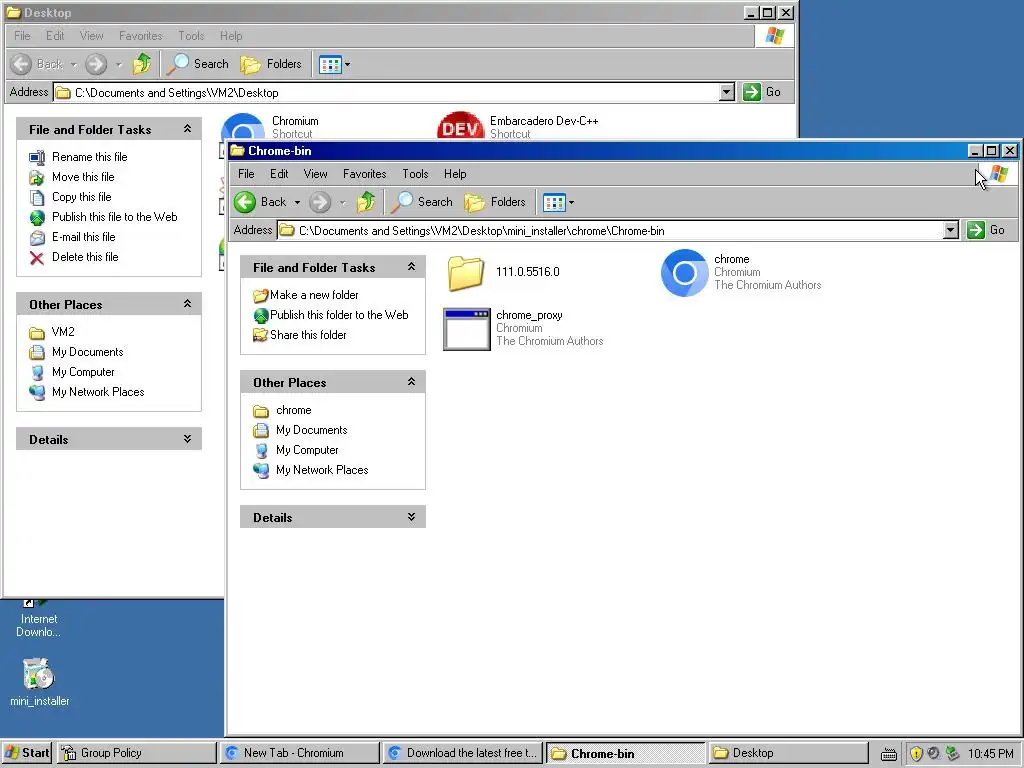Click Rename this file in Desktop window
Screen dimensions: 1024x768
tap(89, 157)
